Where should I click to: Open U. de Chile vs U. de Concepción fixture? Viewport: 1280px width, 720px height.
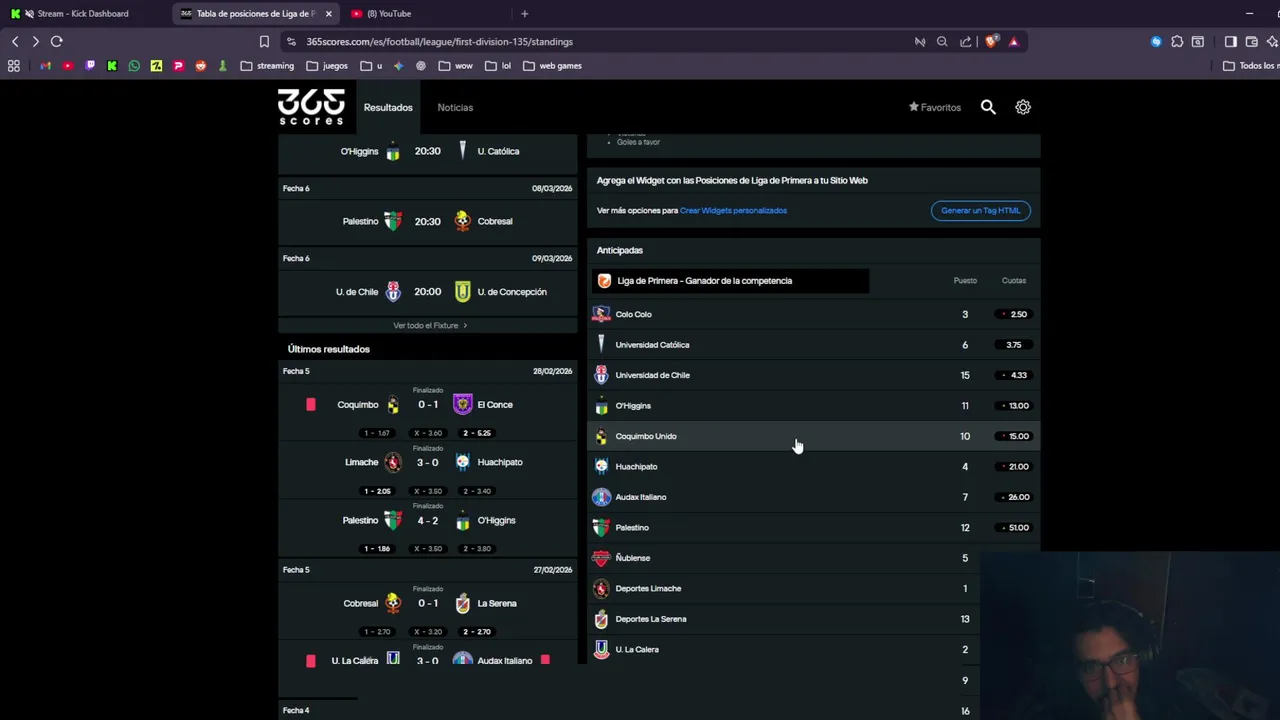click(427, 292)
